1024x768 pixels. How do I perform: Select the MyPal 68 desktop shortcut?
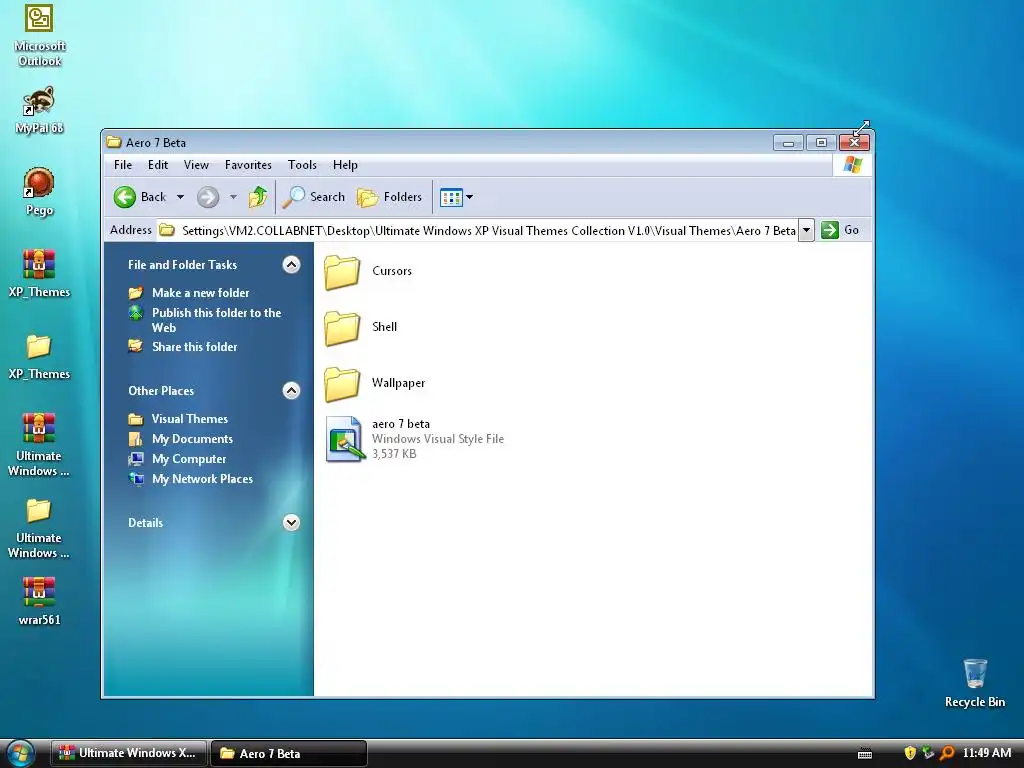39,110
